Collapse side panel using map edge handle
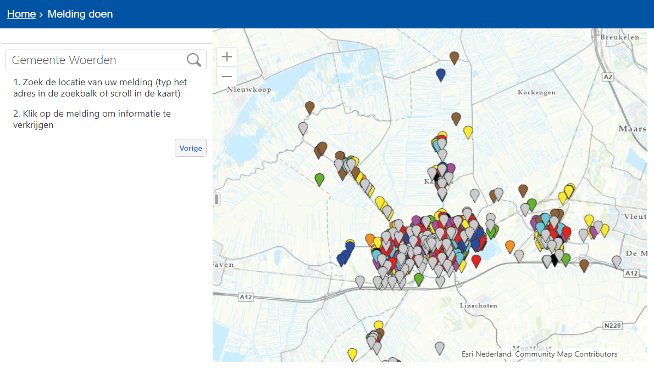The image size is (654, 372). pyautogui.click(x=216, y=199)
